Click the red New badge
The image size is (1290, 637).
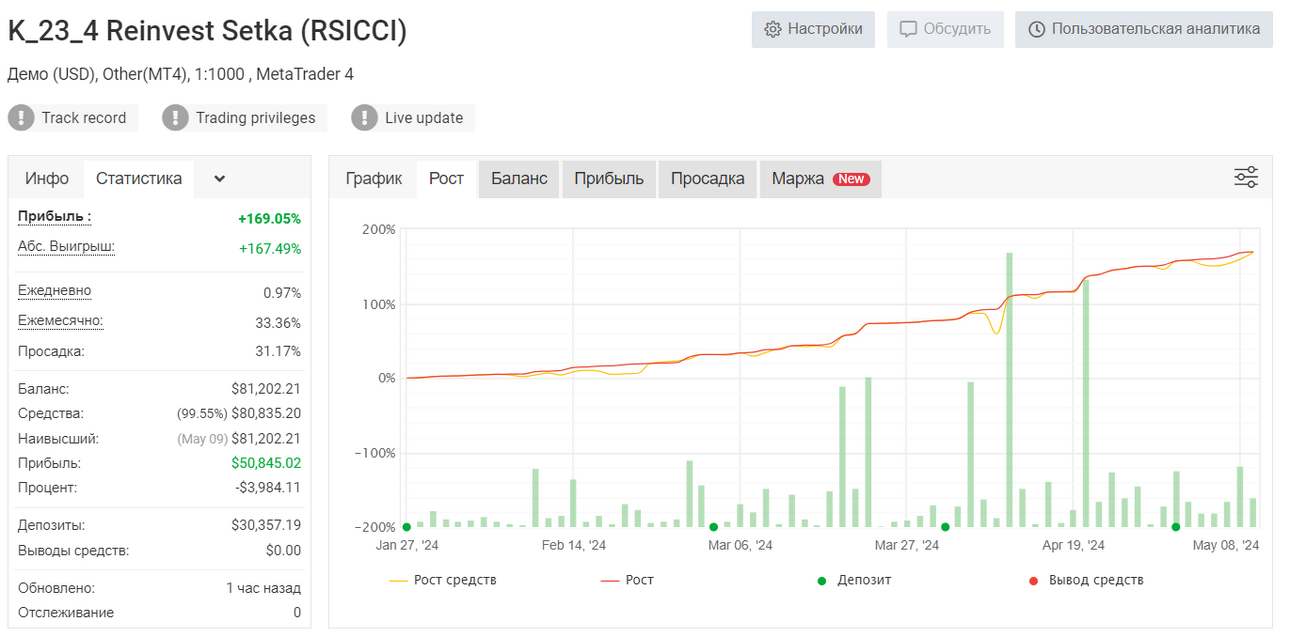[x=851, y=179]
